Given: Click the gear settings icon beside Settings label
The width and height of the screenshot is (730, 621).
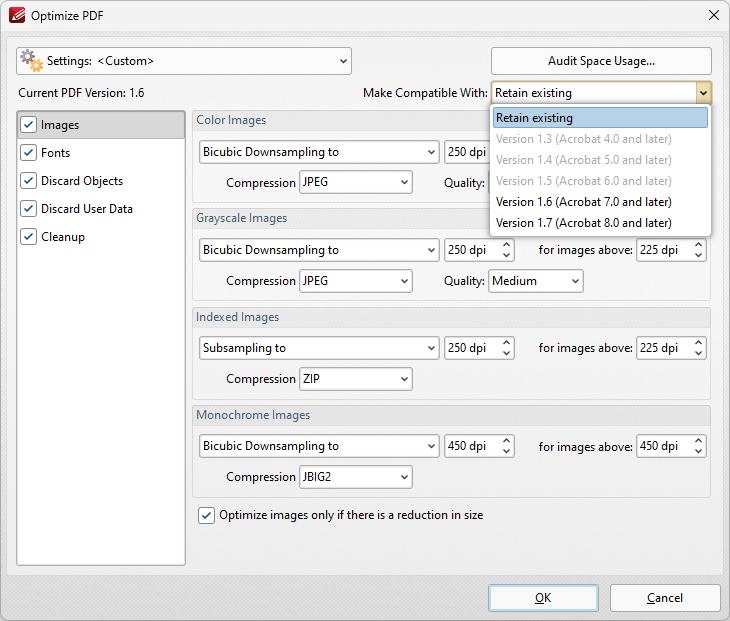Looking at the screenshot, I should click(x=31, y=61).
